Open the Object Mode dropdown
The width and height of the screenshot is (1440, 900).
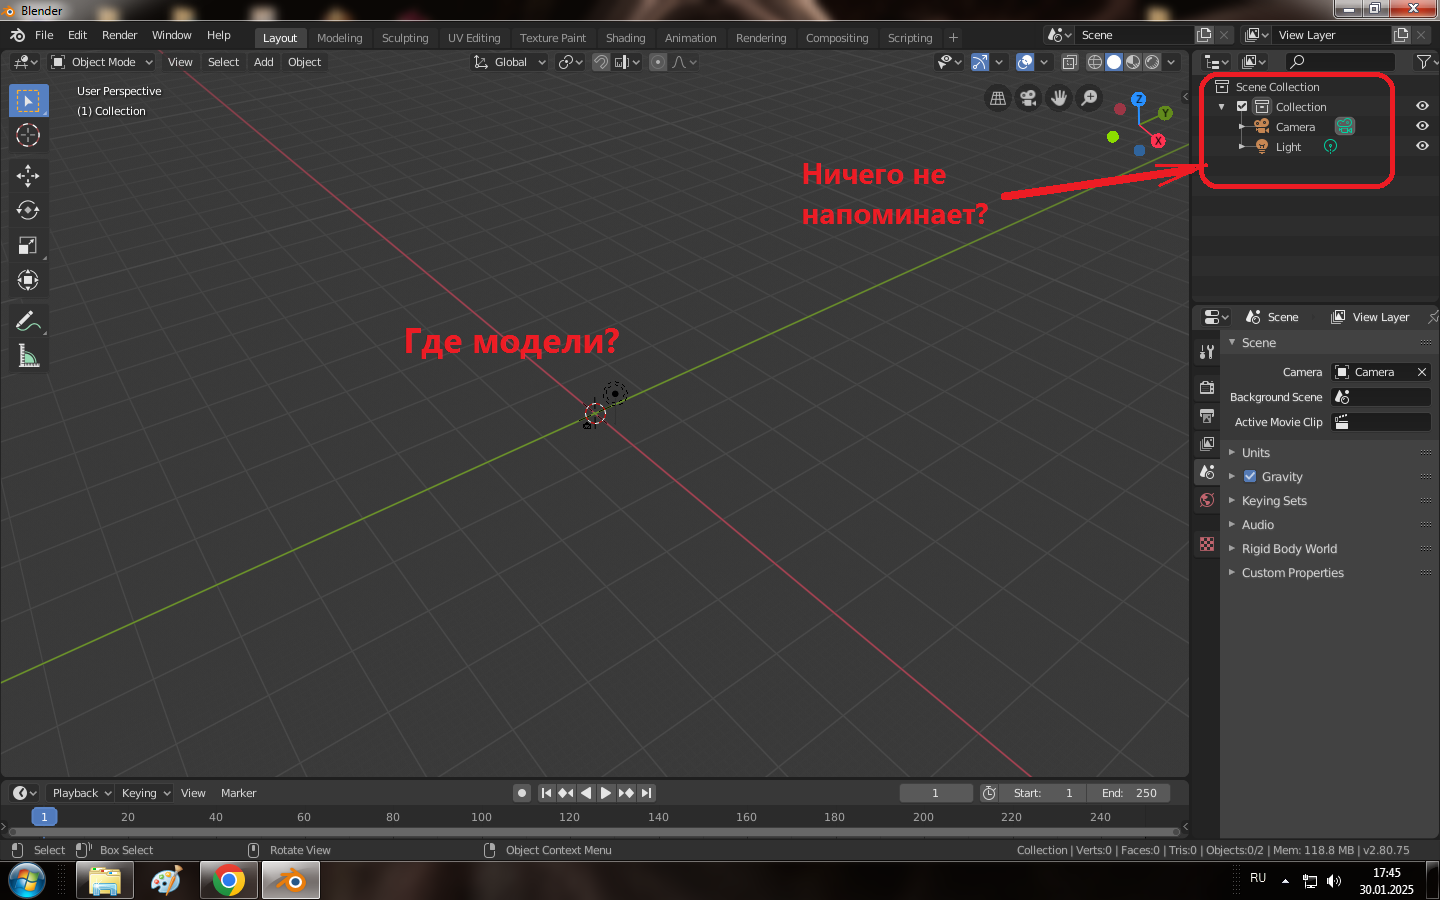click(x=102, y=62)
